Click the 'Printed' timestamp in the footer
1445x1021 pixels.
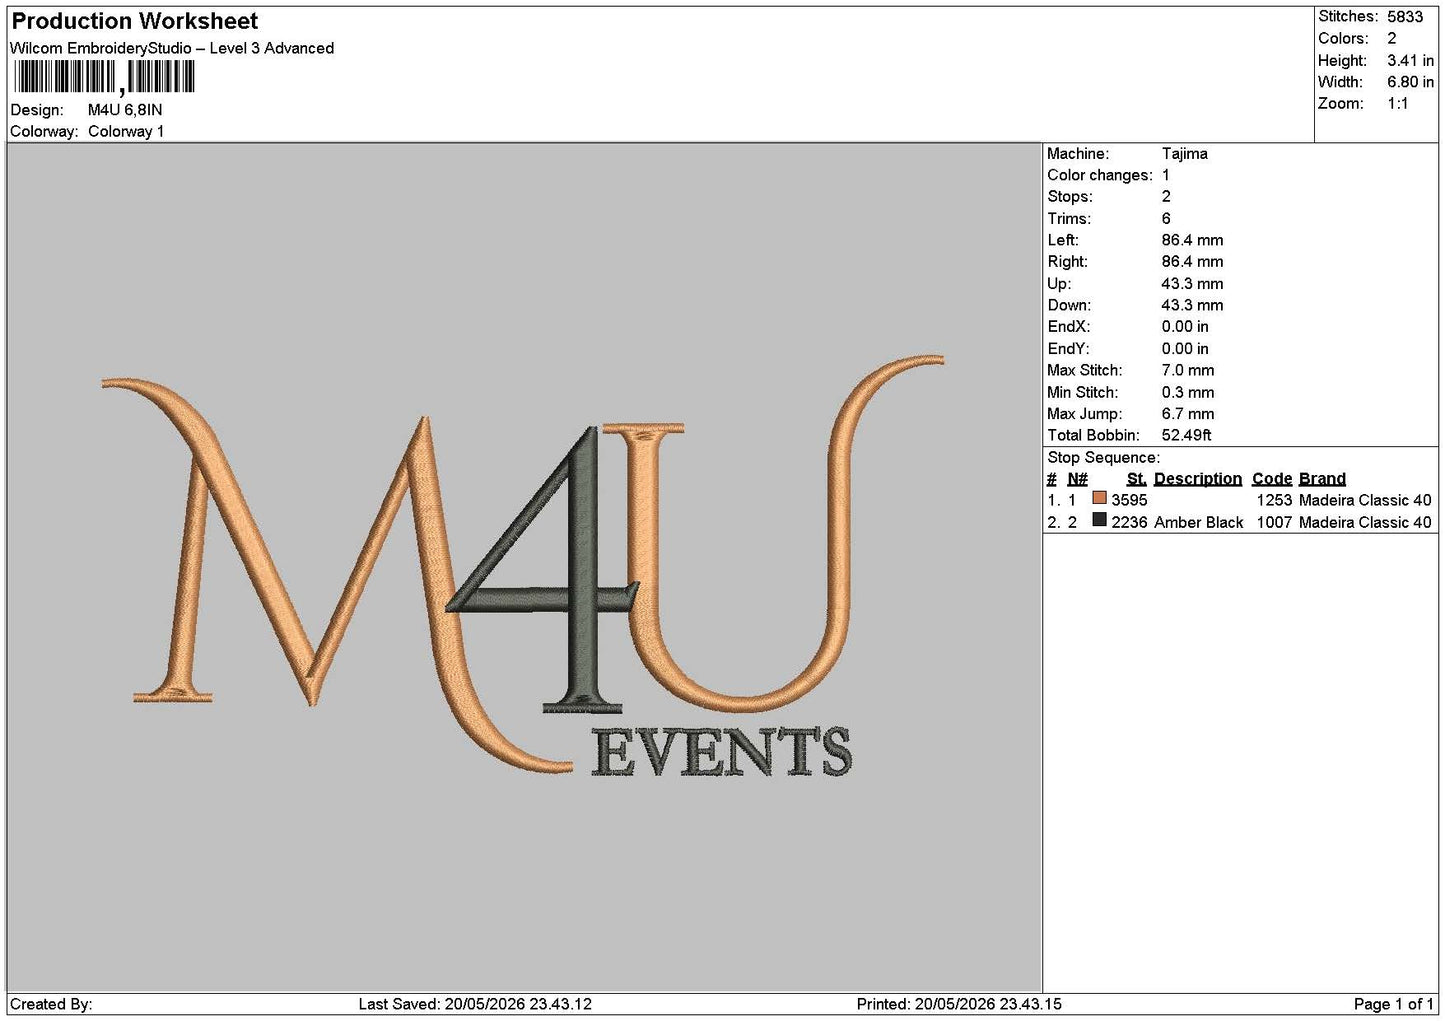pos(959,1004)
